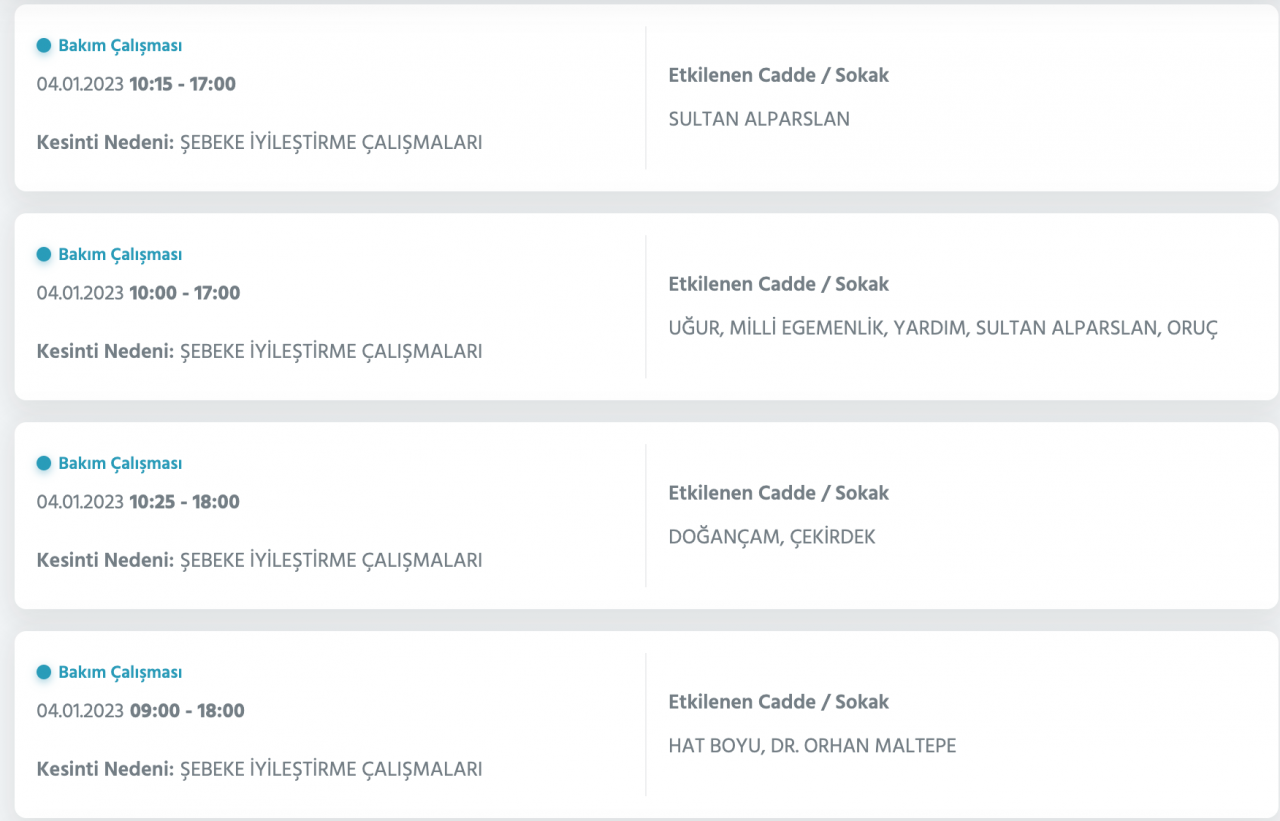Select Bakım Çalışması label above 10:00 - 17:00
Screen dimensions: 1280x821
(x=120, y=254)
